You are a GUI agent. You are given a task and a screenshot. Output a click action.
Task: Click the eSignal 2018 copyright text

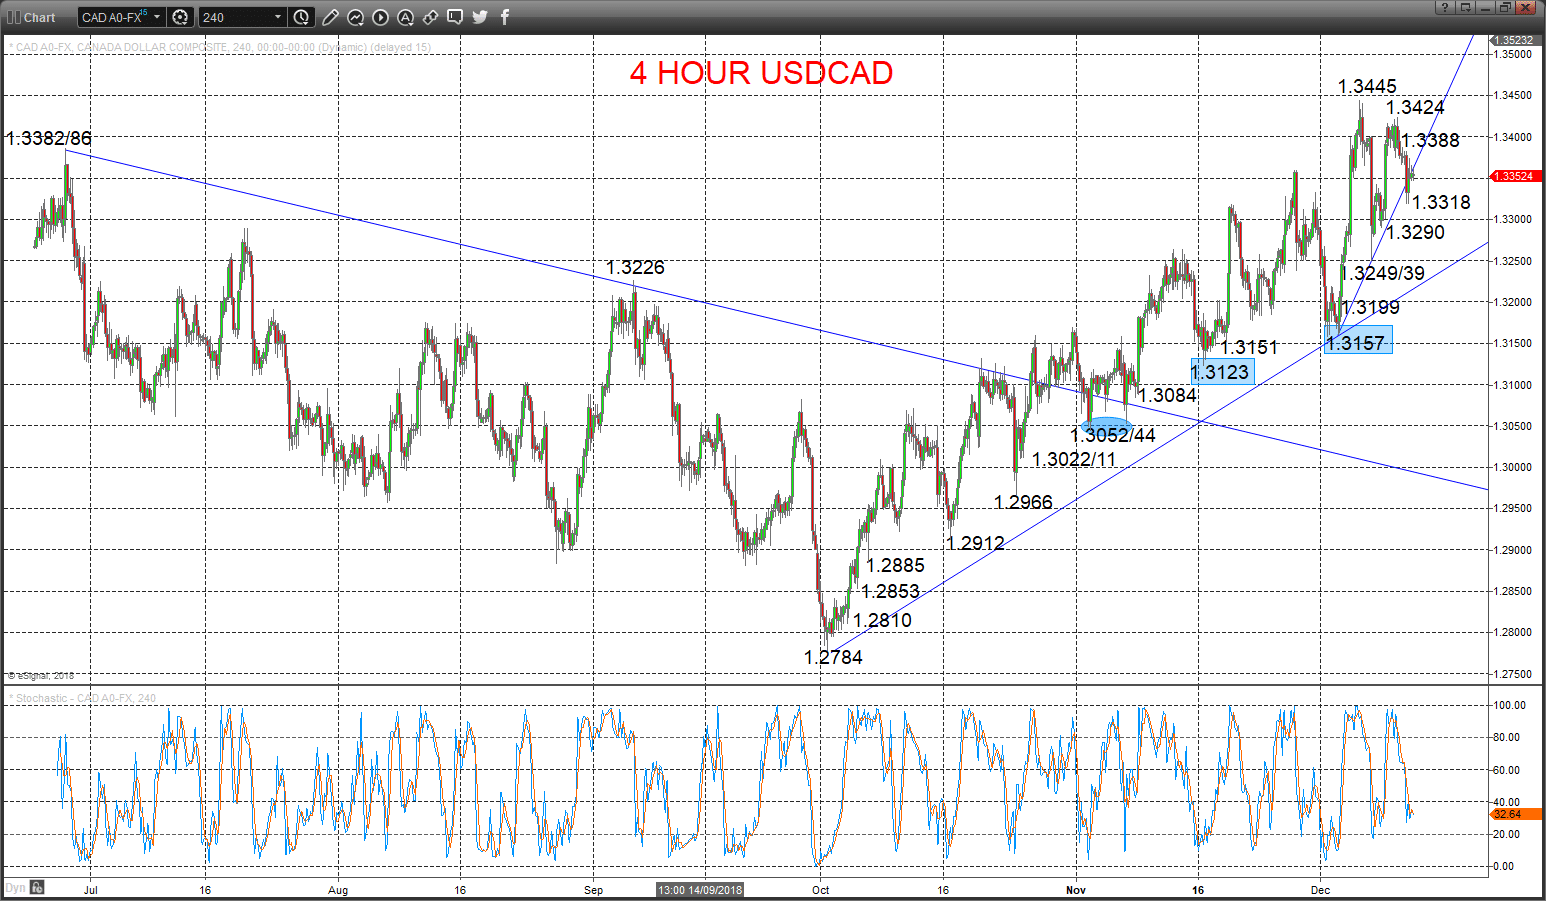[x=41, y=676]
